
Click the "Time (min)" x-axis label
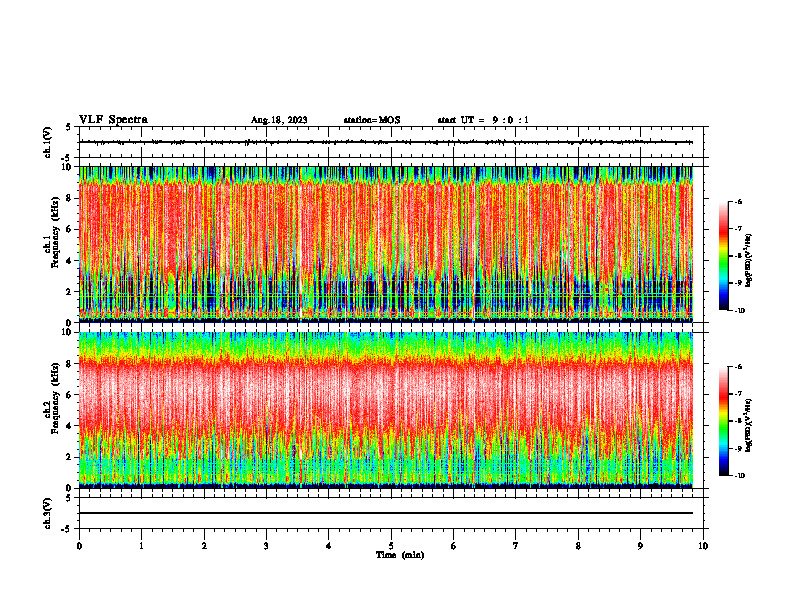[400, 555]
